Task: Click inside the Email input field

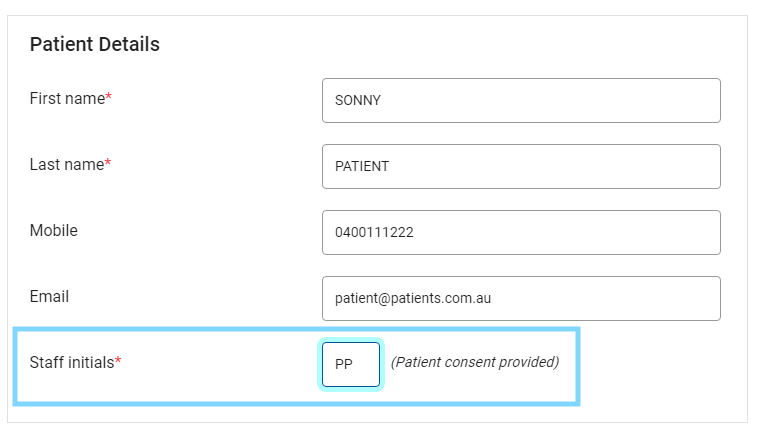Action: tap(521, 298)
